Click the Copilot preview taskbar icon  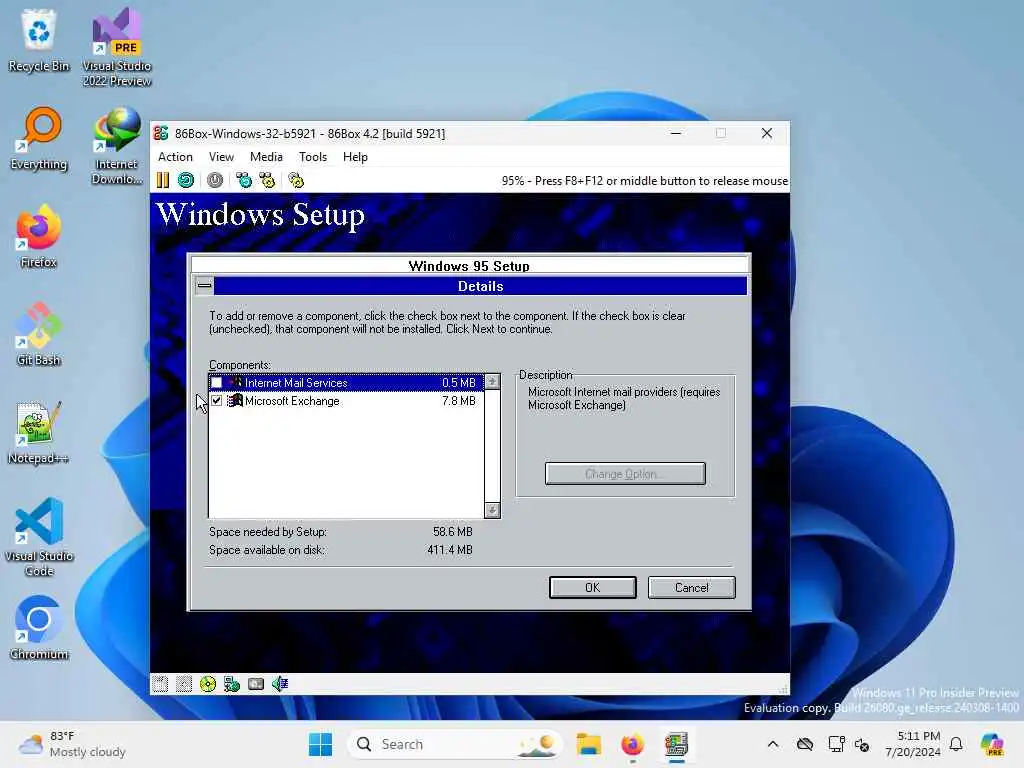(x=992, y=744)
